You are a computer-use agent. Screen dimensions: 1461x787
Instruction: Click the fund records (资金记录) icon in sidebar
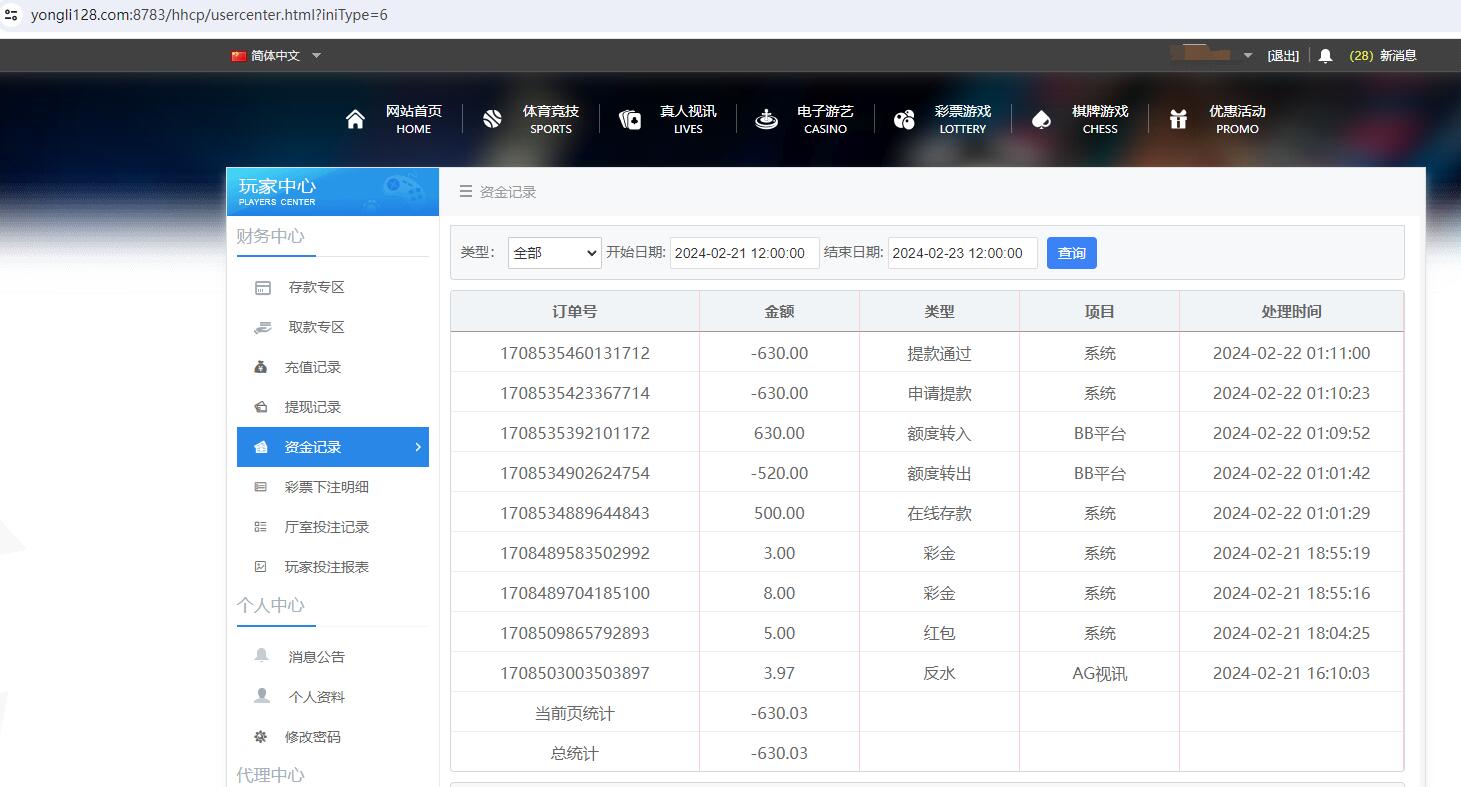point(261,447)
